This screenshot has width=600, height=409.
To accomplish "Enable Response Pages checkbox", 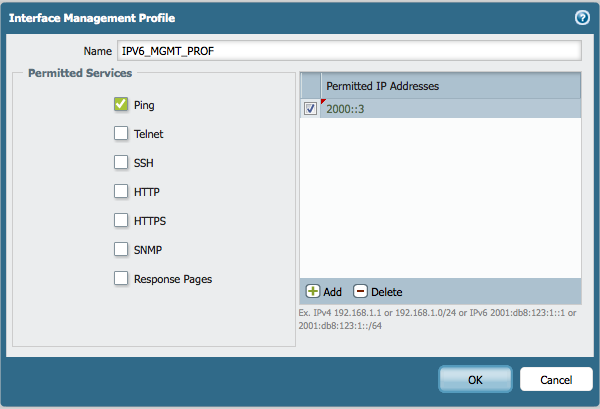I will [121, 279].
